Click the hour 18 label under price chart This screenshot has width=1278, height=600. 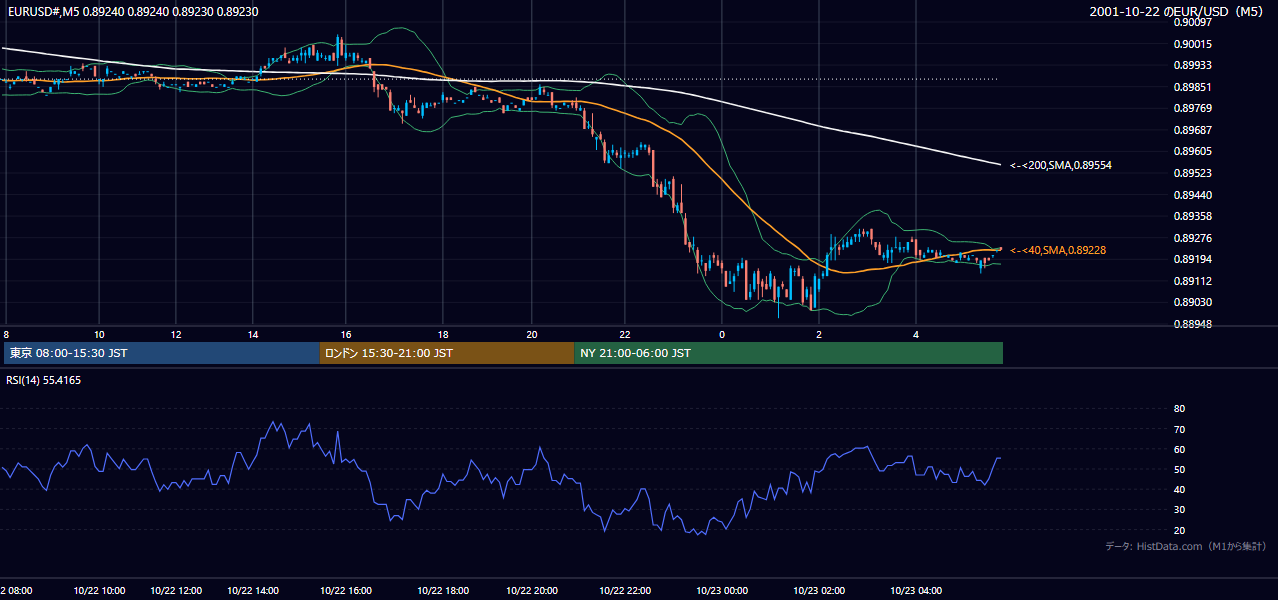[x=442, y=334]
